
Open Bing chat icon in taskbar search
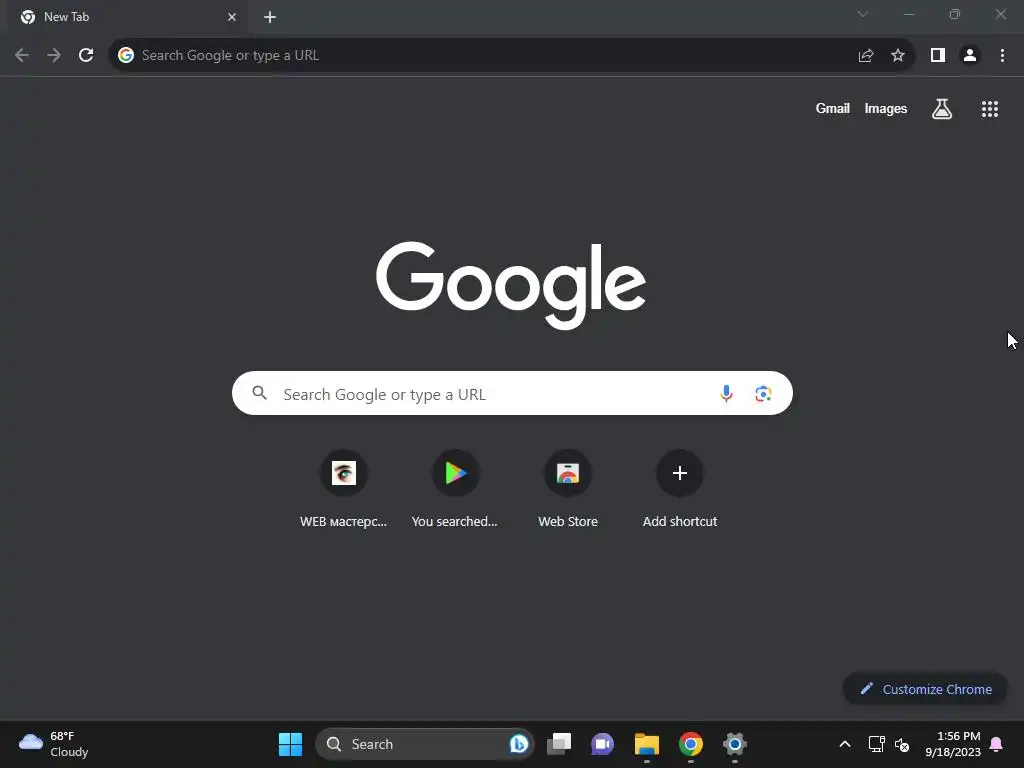(x=519, y=744)
